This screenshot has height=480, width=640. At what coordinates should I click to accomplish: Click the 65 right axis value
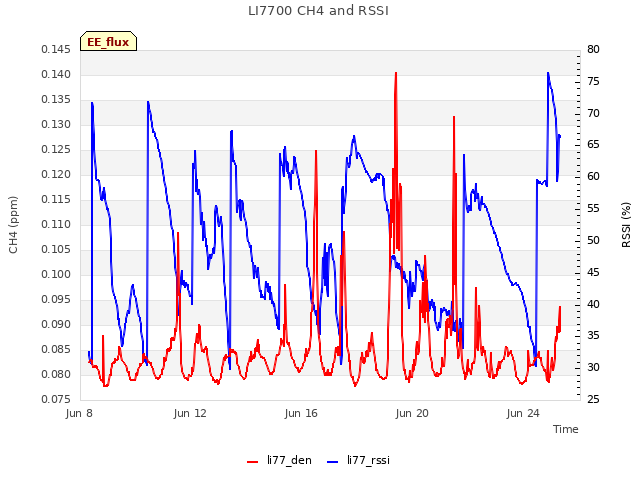(593, 144)
